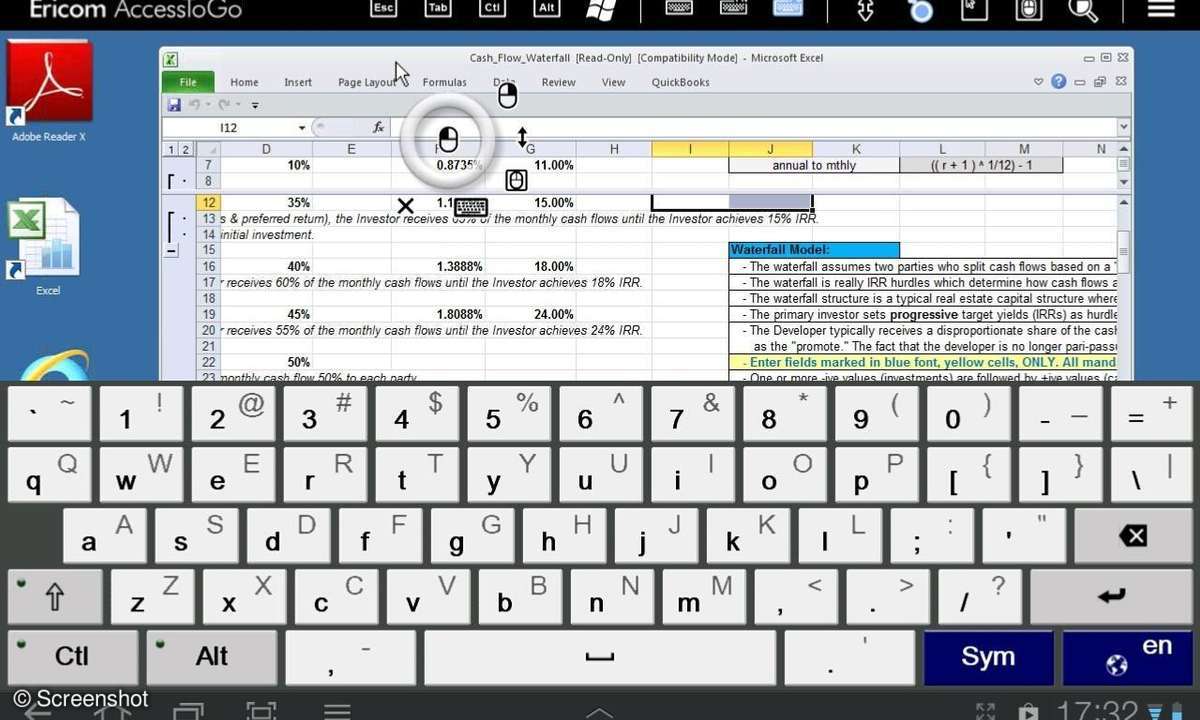The height and width of the screenshot is (720, 1200).
Task: Switch to symbols with Sym key
Action: [987, 657]
